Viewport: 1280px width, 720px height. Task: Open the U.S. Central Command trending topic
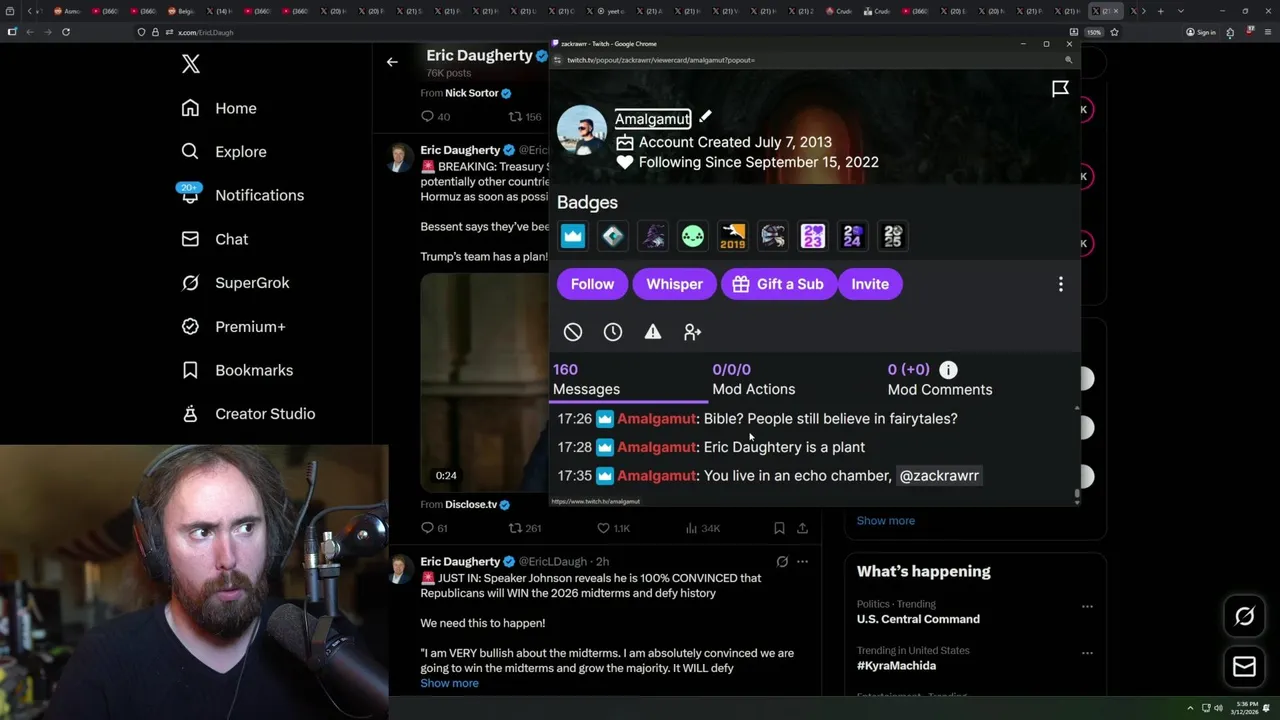(x=918, y=619)
